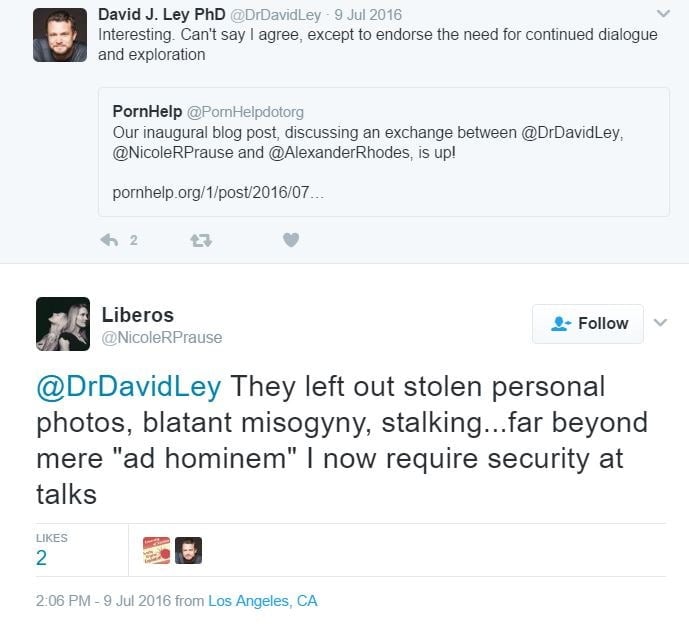
Task: Expand top tweet options chevron
Action: click(x=662, y=14)
